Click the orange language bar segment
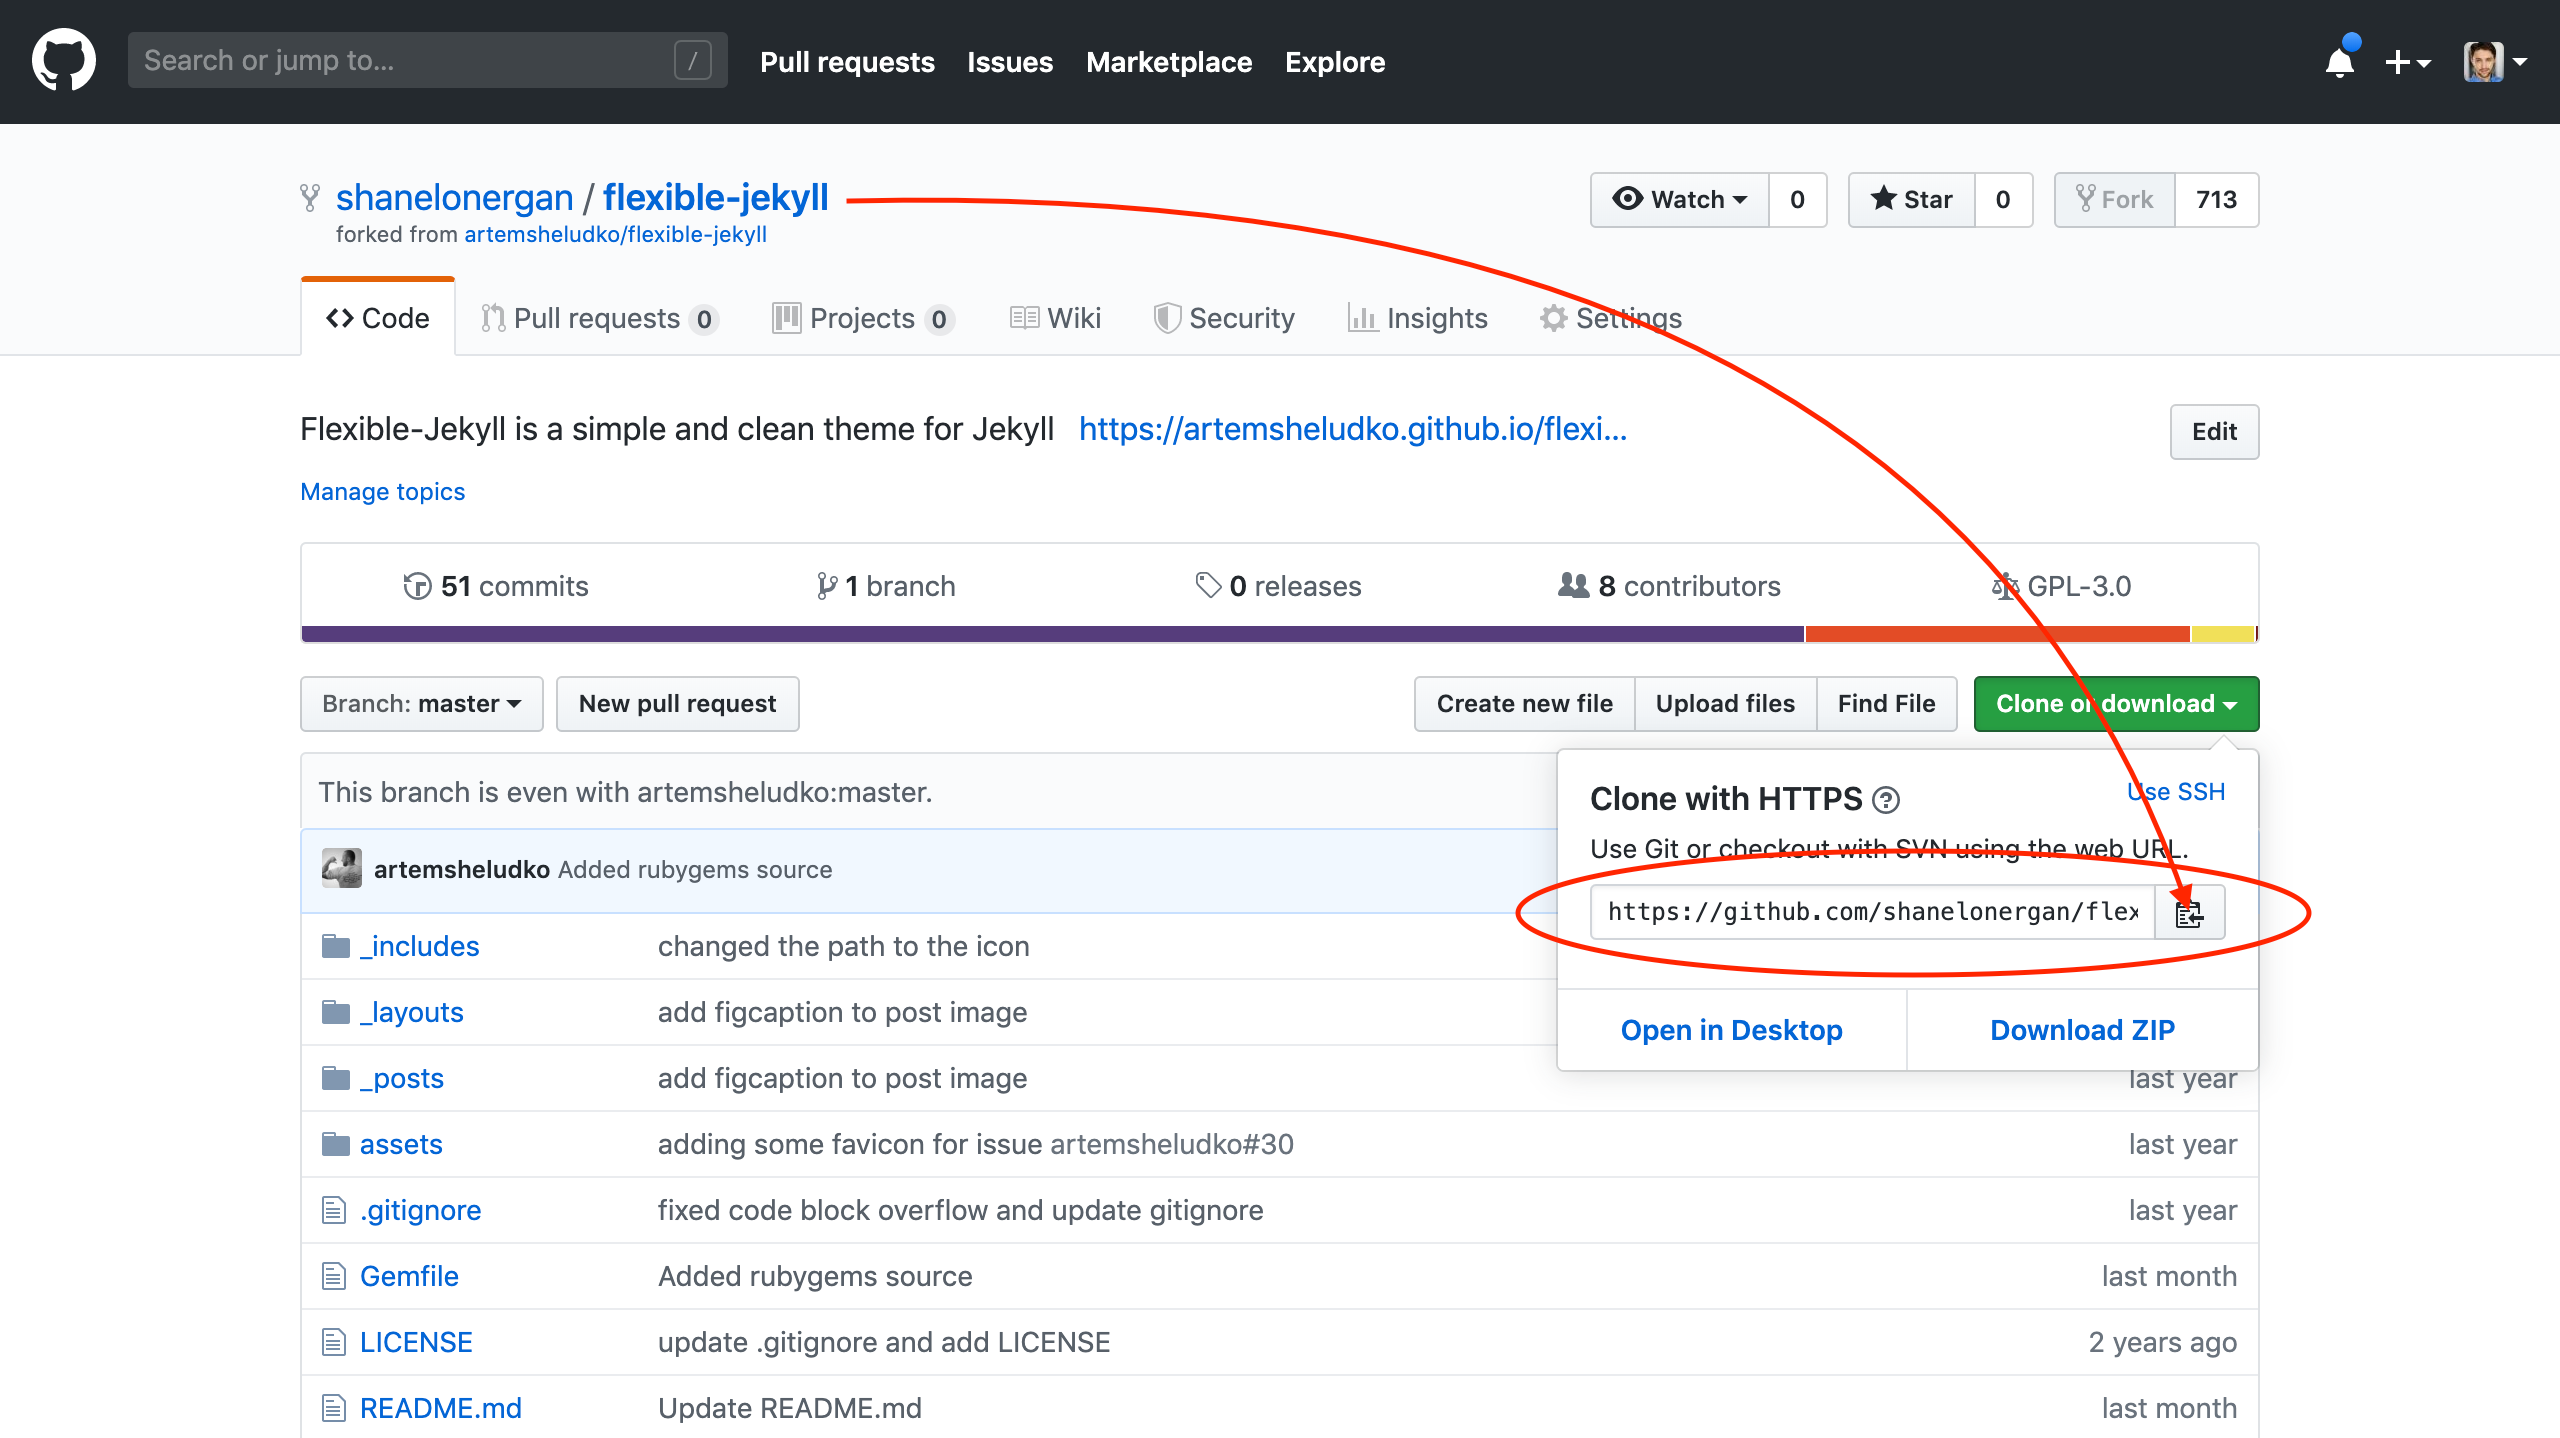Image resolution: width=2560 pixels, height=1438 pixels. pyautogui.click(x=1997, y=634)
